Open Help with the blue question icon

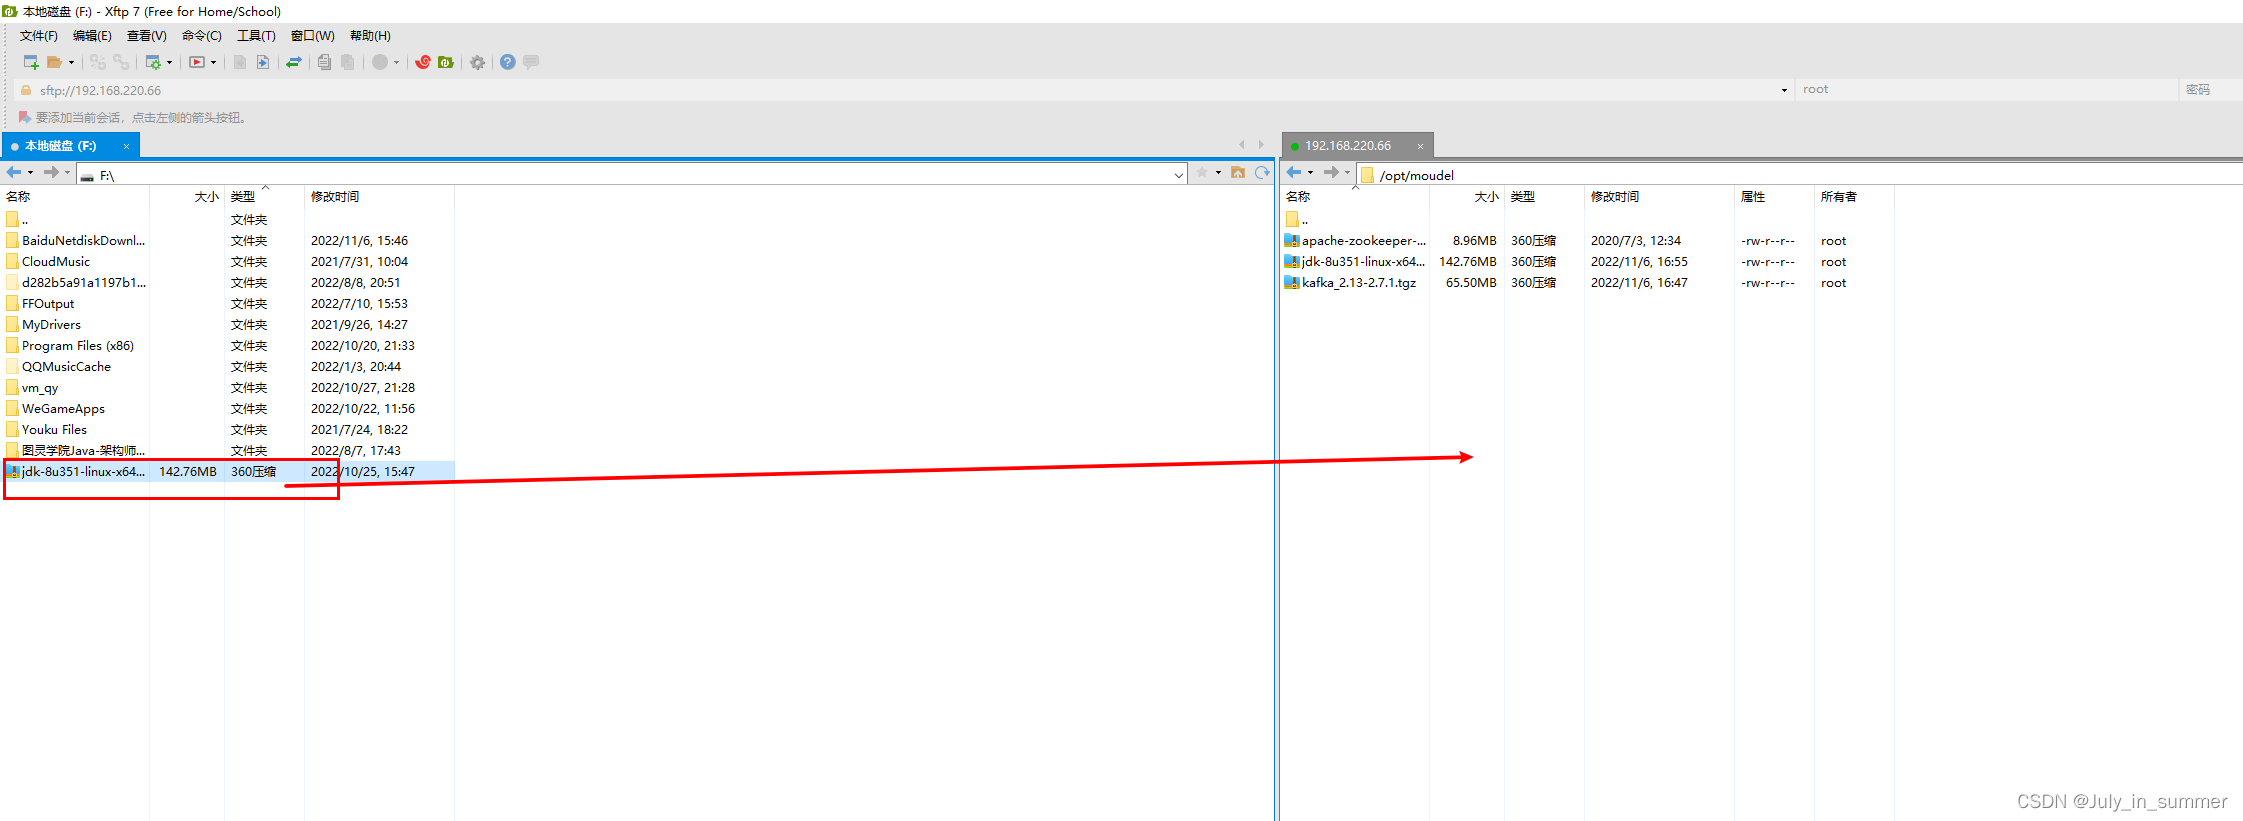pyautogui.click(x=508, y=62)
